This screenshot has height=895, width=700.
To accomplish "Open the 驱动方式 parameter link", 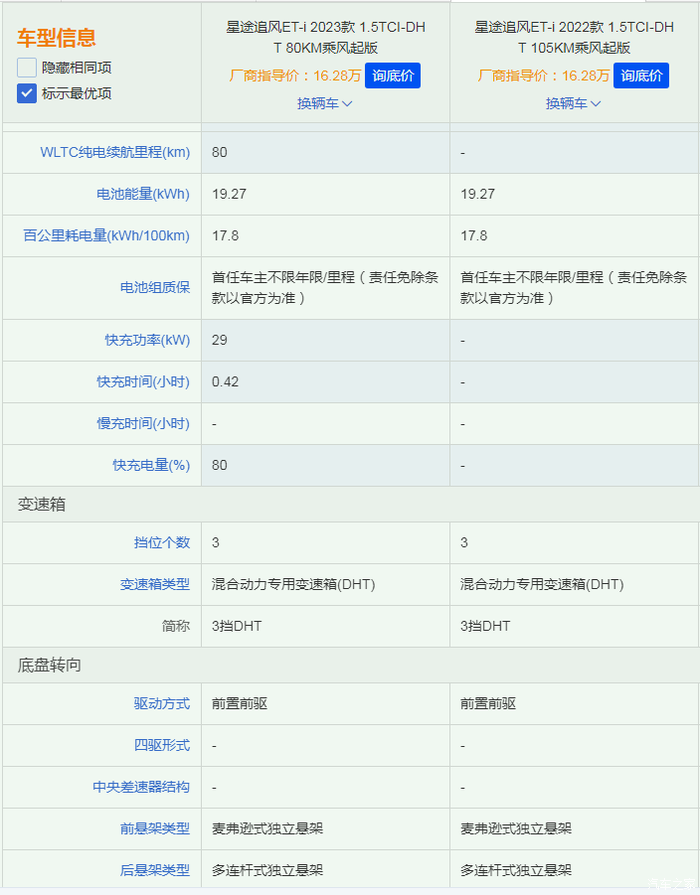I will 162,704.
